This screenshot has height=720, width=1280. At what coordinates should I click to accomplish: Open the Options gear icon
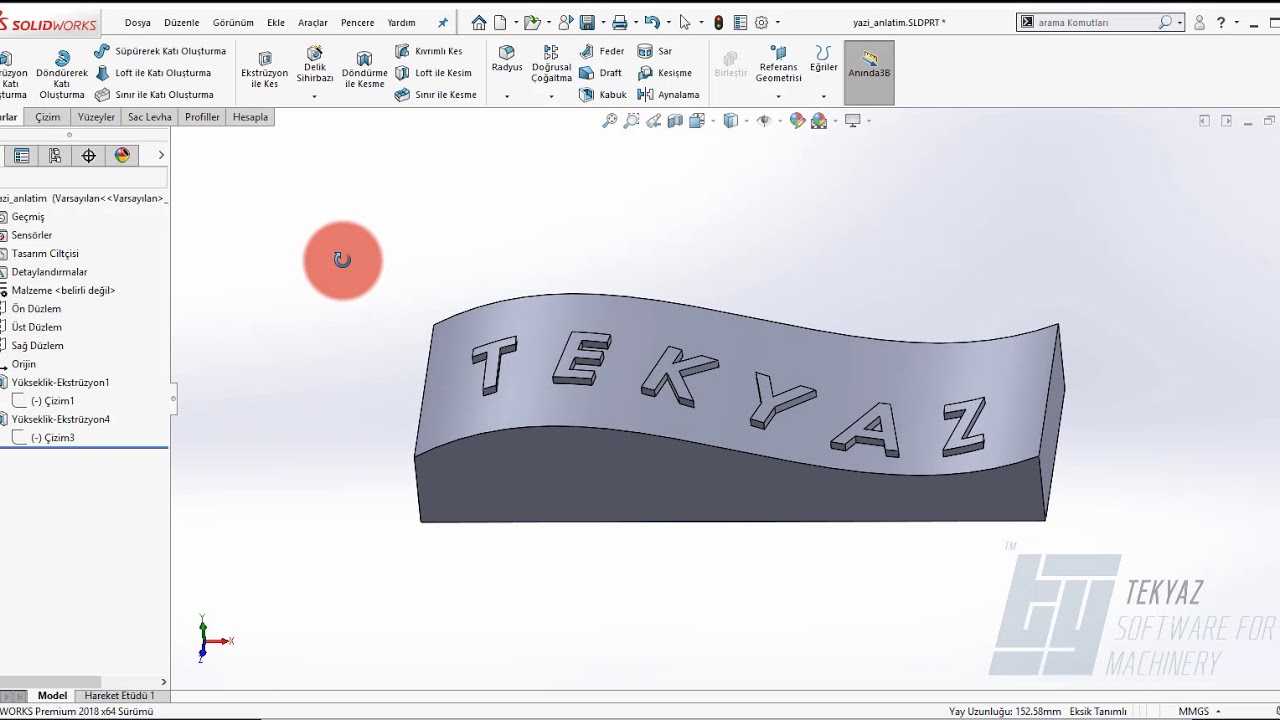(761, 22)
